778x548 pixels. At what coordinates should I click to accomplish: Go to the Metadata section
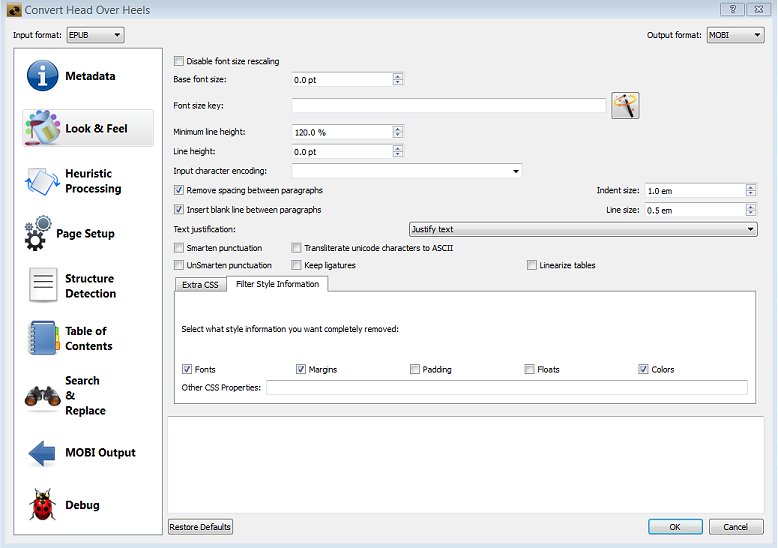point(88,76)
